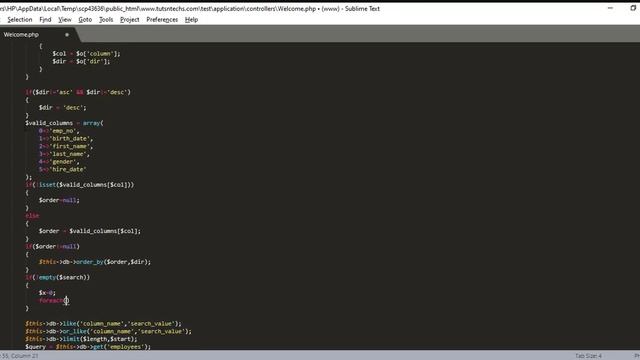Select the Welcome.php tab
Screen dimensions: 640x360
pyautogui.click(x=21, y=35)
